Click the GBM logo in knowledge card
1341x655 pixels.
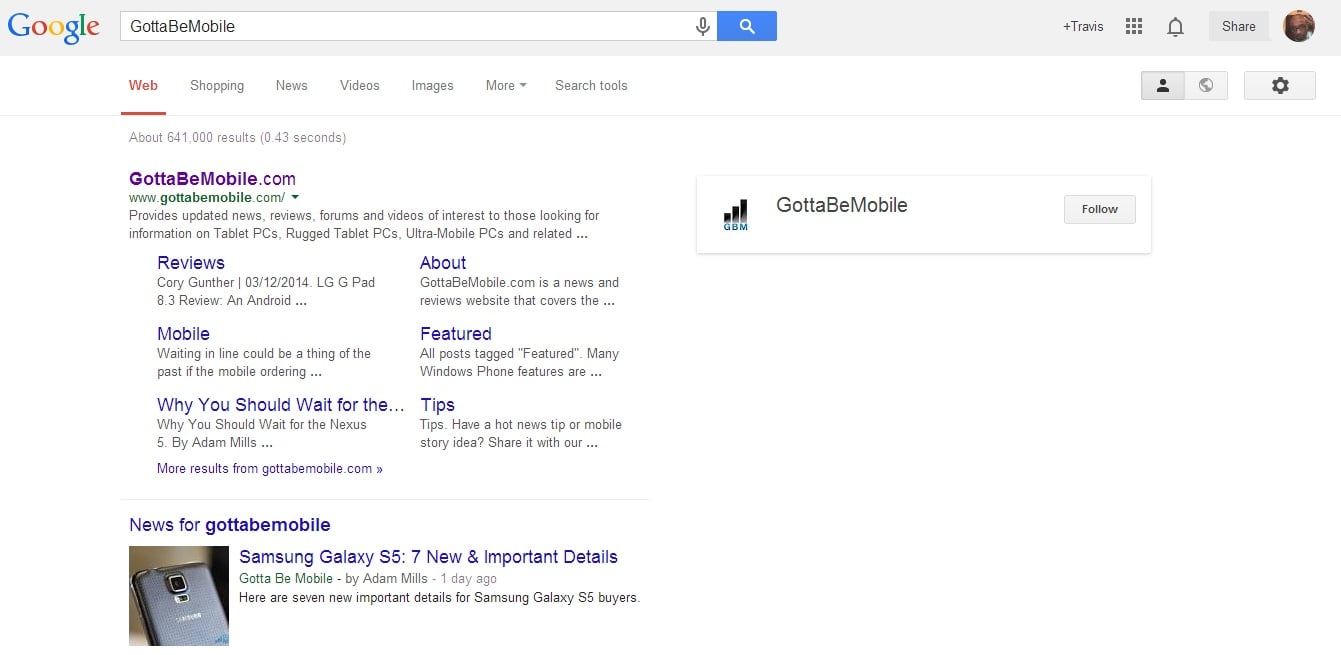[735, 215]
